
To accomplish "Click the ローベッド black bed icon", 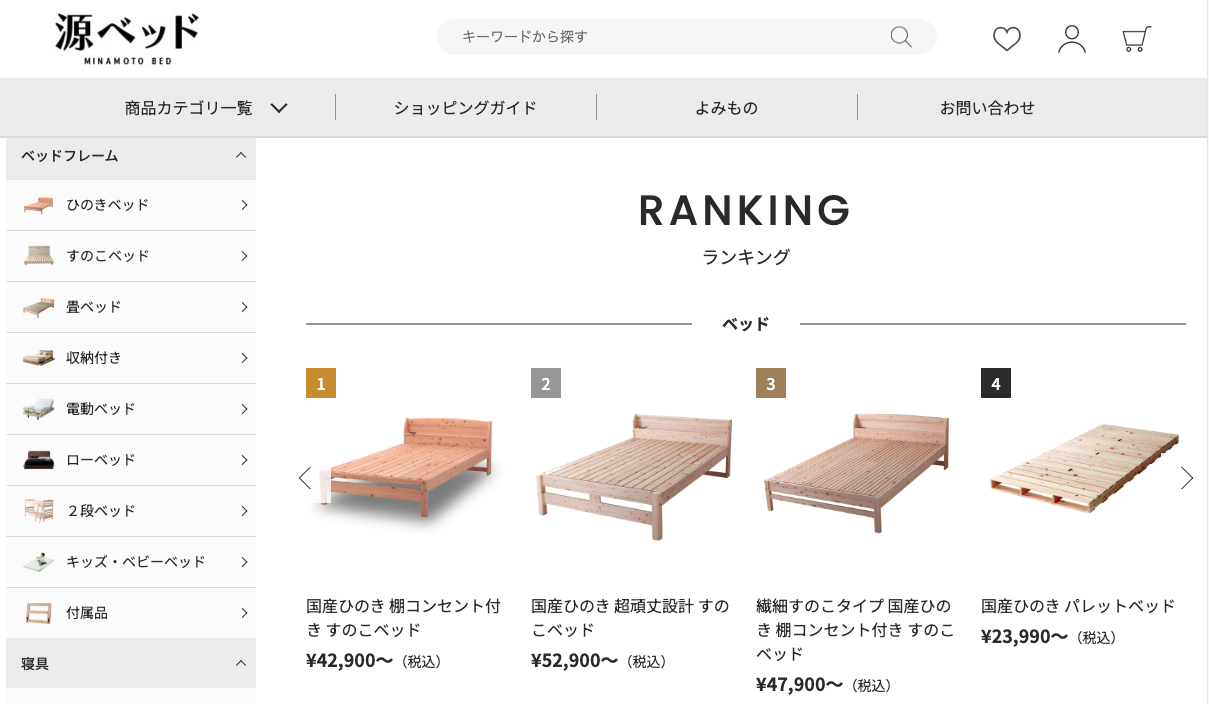I will click(37, 460).
